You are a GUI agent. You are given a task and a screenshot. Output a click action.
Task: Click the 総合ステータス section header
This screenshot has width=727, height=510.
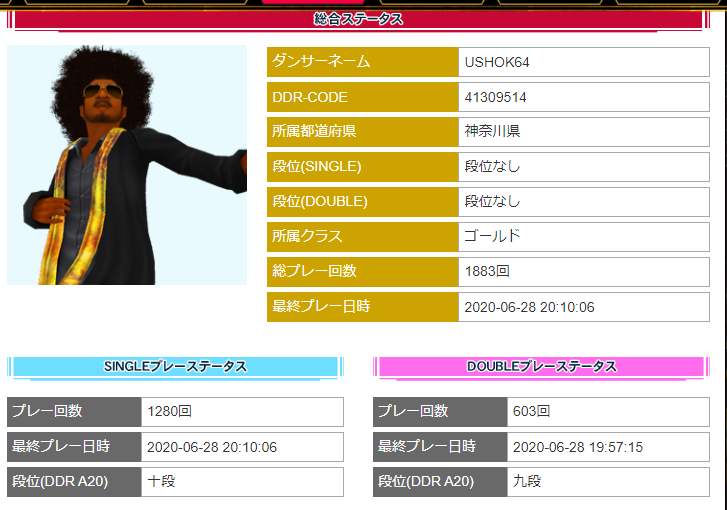point(358,19)
